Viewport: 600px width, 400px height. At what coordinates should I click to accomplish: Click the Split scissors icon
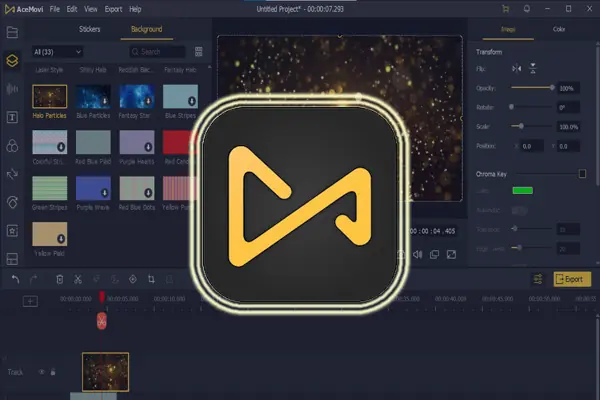pyautogui.click(x=78, y=279)
